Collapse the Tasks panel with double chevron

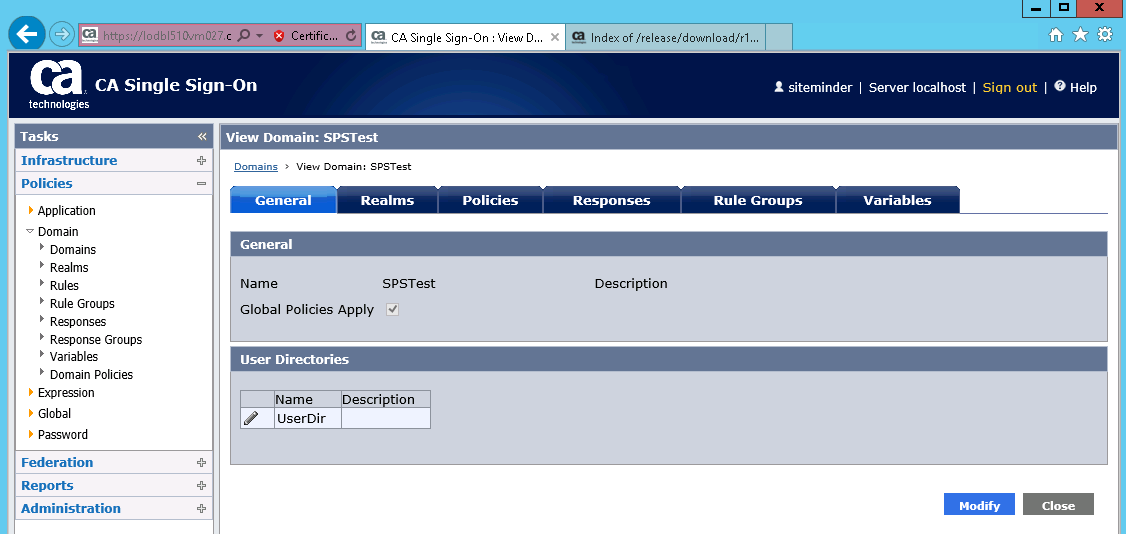click(x=202, y=136)
